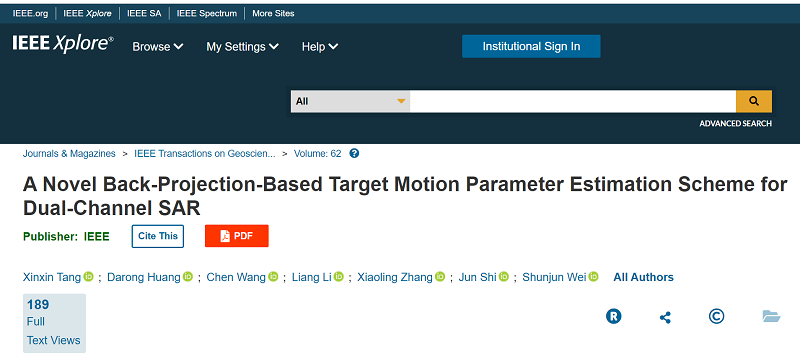Open Xinxin Tang's ORCID icon
800x361 pixels.
pyautogui.click(x=88, y=276)
